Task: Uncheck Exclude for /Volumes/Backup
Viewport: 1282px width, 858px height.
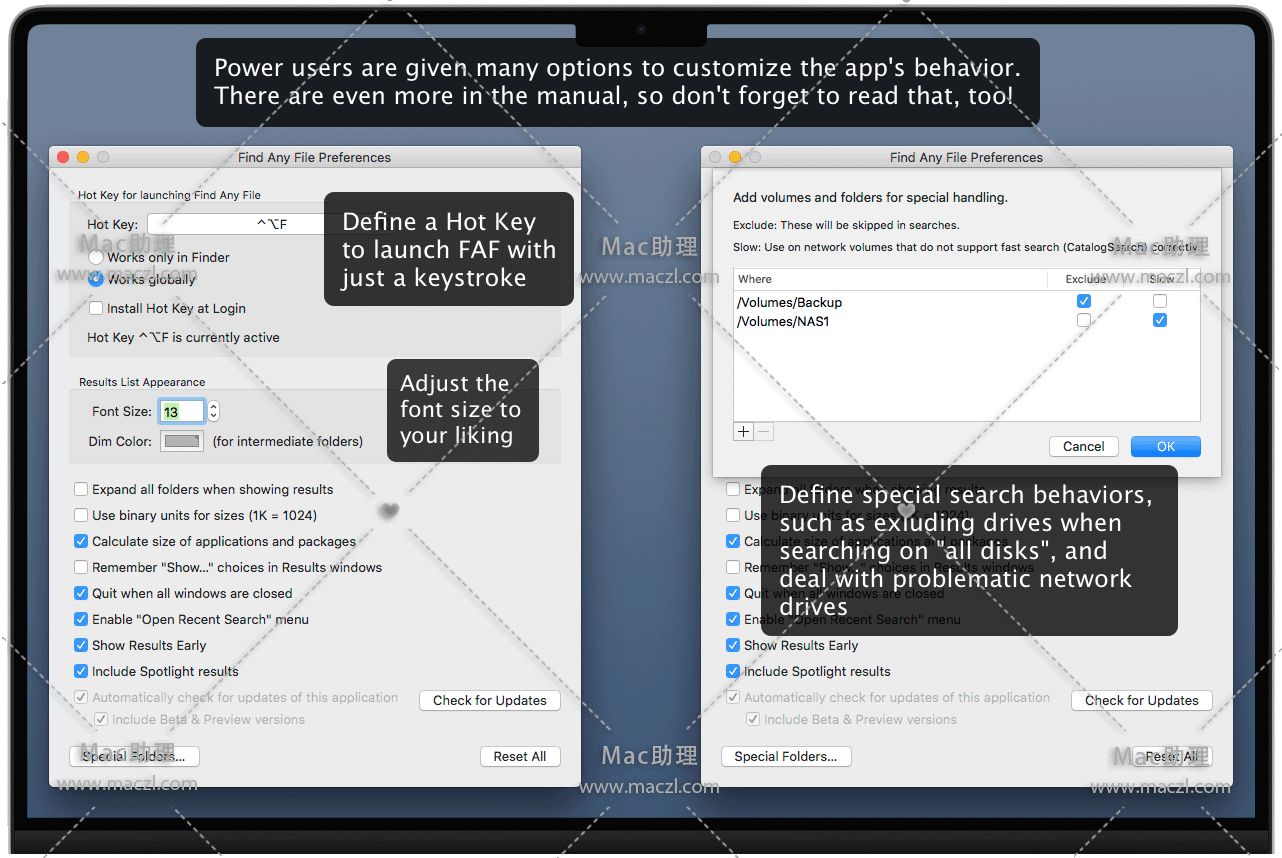Action: coord(1083,301)
